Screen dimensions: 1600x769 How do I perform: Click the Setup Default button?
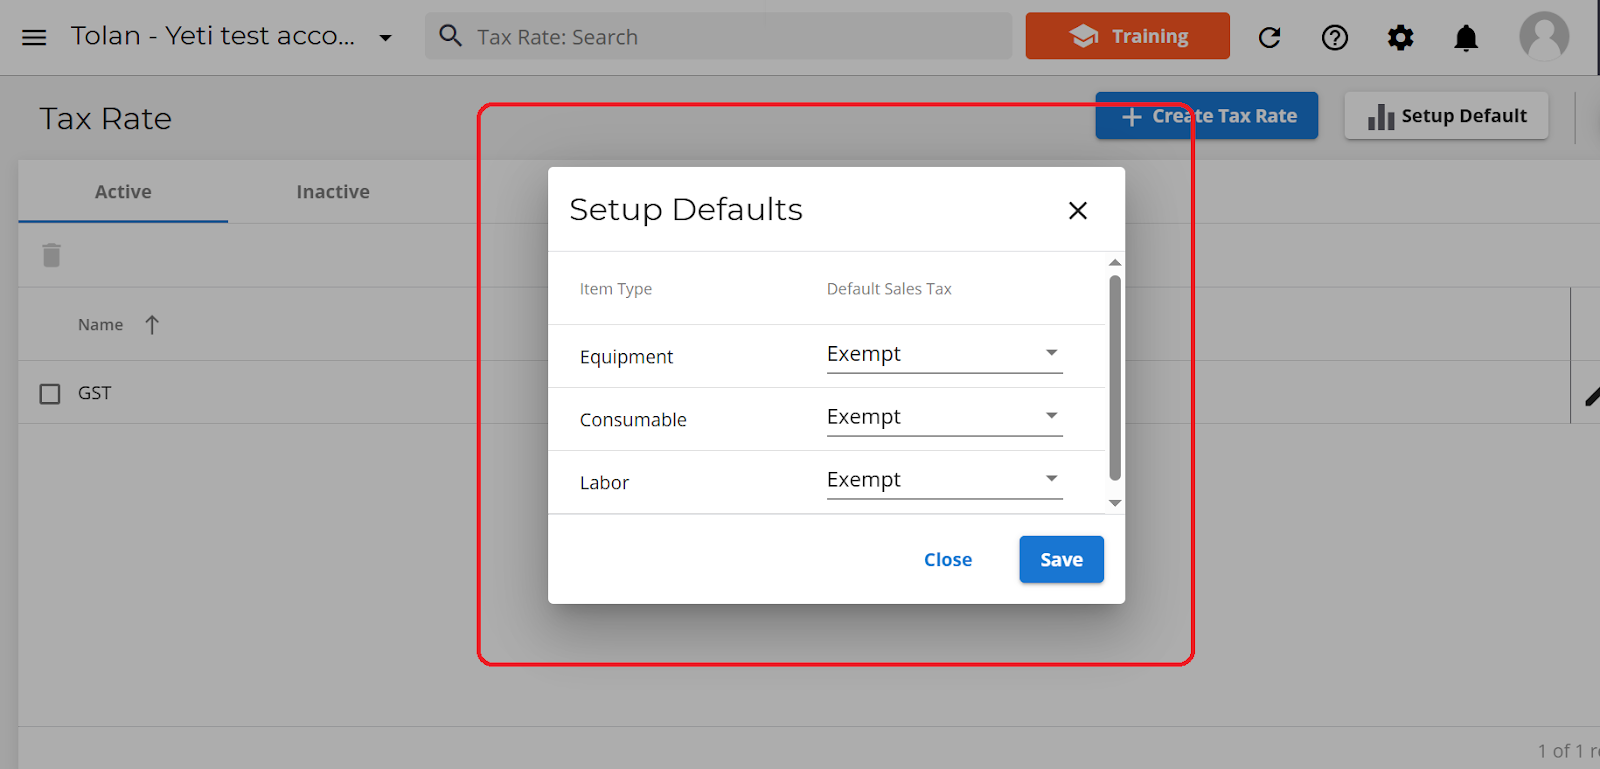tap(1446, 116)
